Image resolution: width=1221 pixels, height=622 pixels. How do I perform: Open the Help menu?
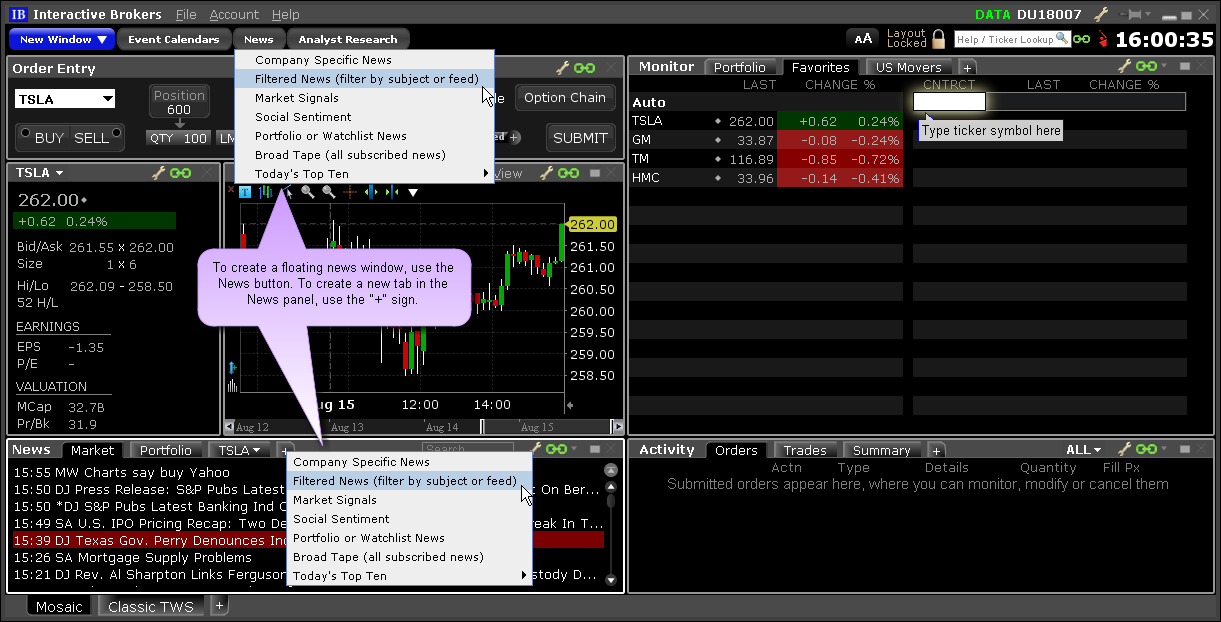pyautogui.click(x=285, y=15)
